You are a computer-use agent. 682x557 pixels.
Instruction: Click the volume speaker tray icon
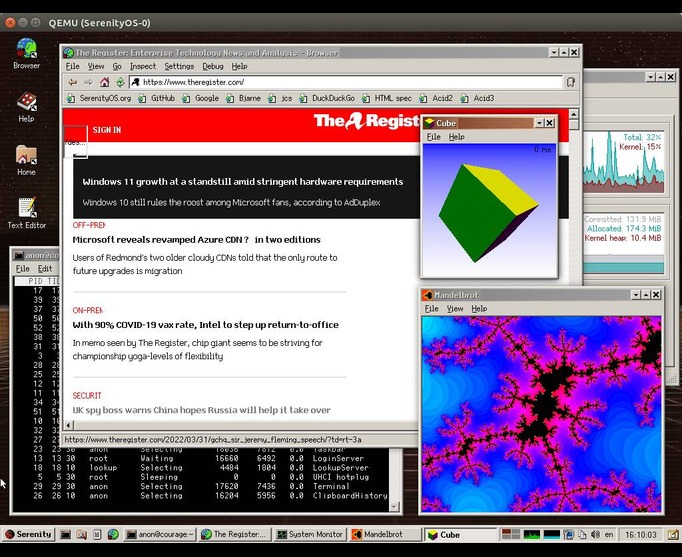pyautogui.click(x=595, y=534)
